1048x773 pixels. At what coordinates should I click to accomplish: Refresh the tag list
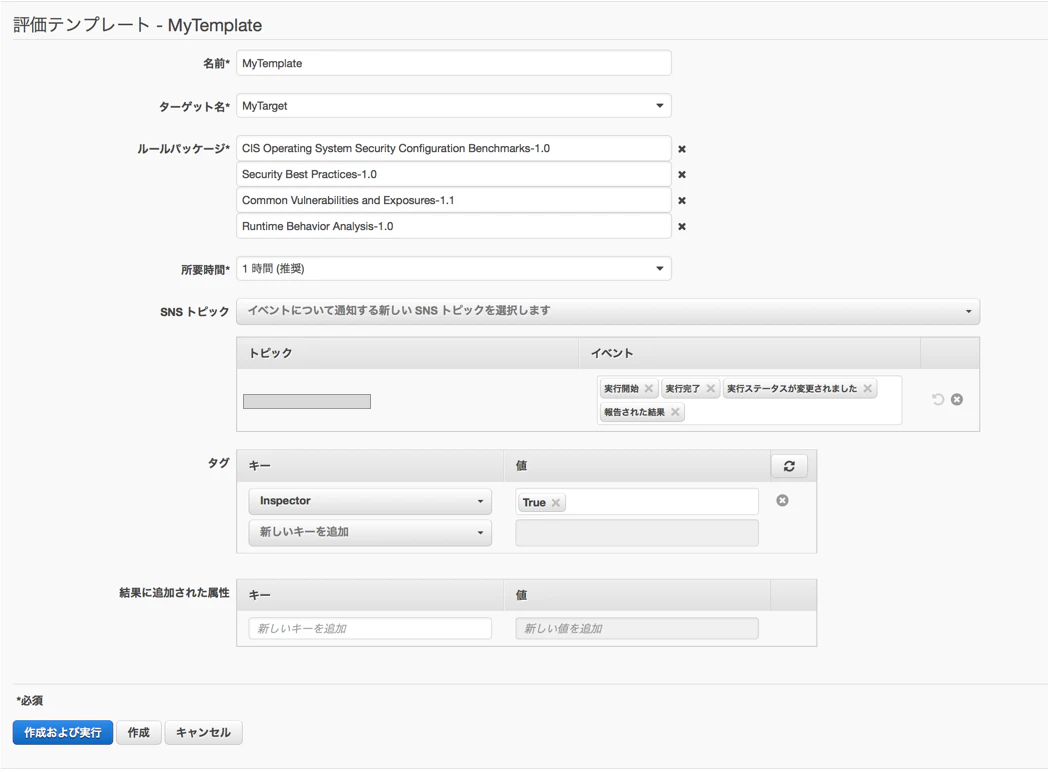[x=789, y=466]
